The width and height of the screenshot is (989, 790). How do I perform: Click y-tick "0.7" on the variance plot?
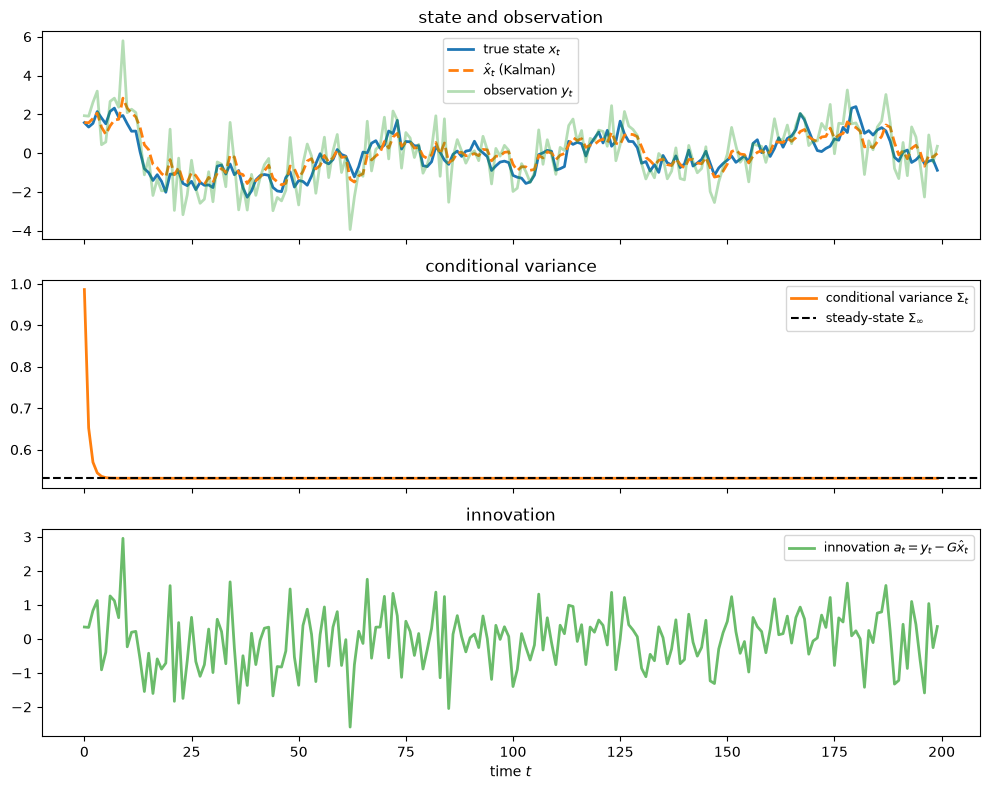pos(21,409)
